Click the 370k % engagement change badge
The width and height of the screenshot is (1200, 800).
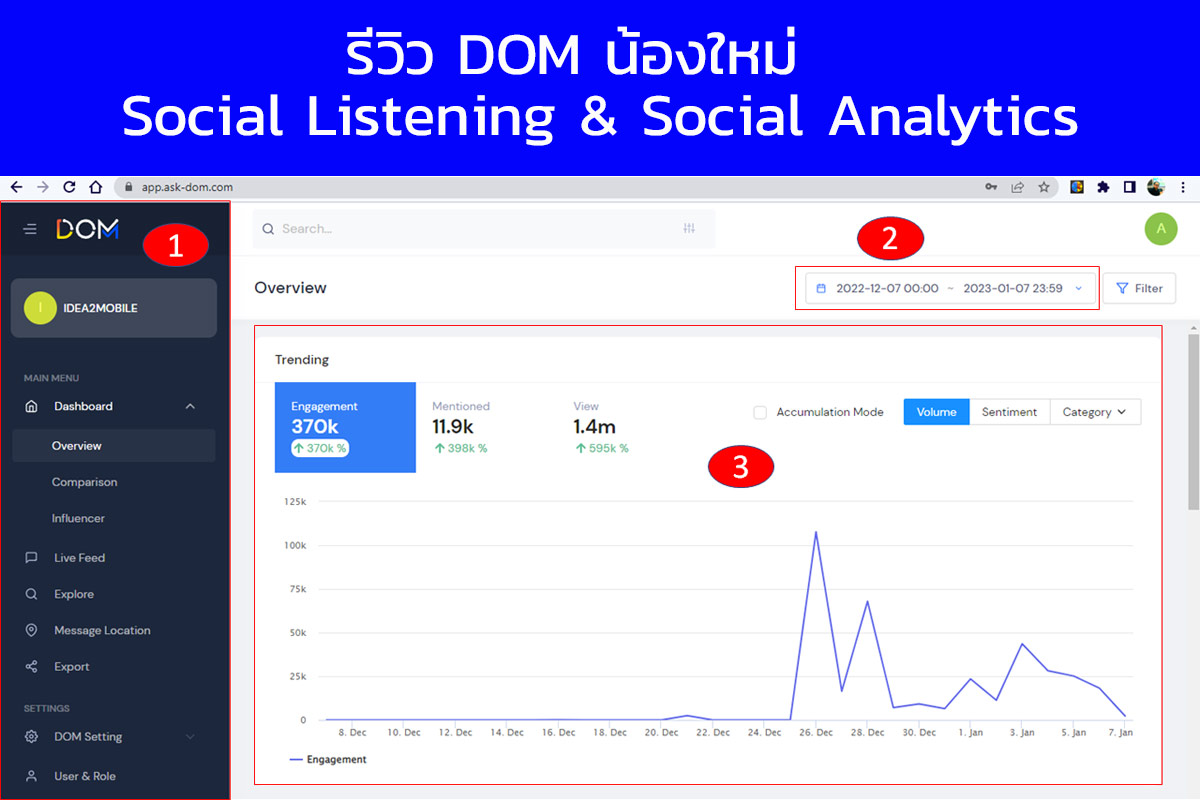click(x=320, y=448)
